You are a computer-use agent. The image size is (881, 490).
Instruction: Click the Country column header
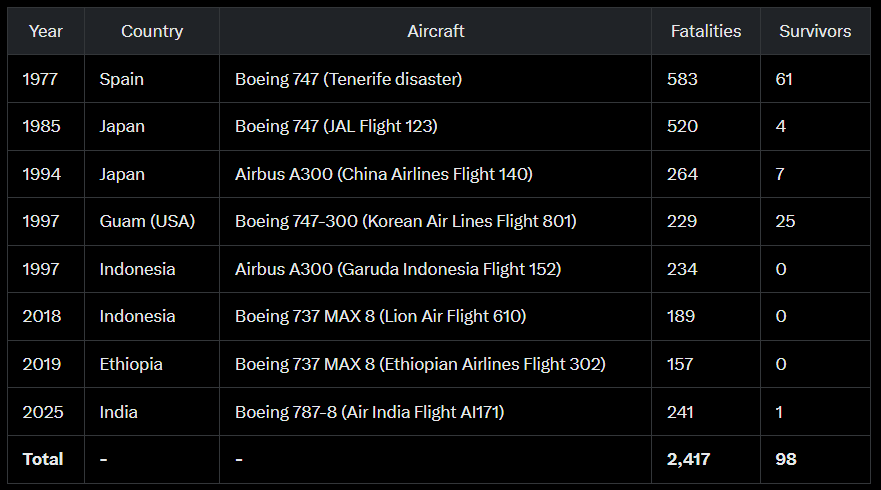tap(152, 31)
